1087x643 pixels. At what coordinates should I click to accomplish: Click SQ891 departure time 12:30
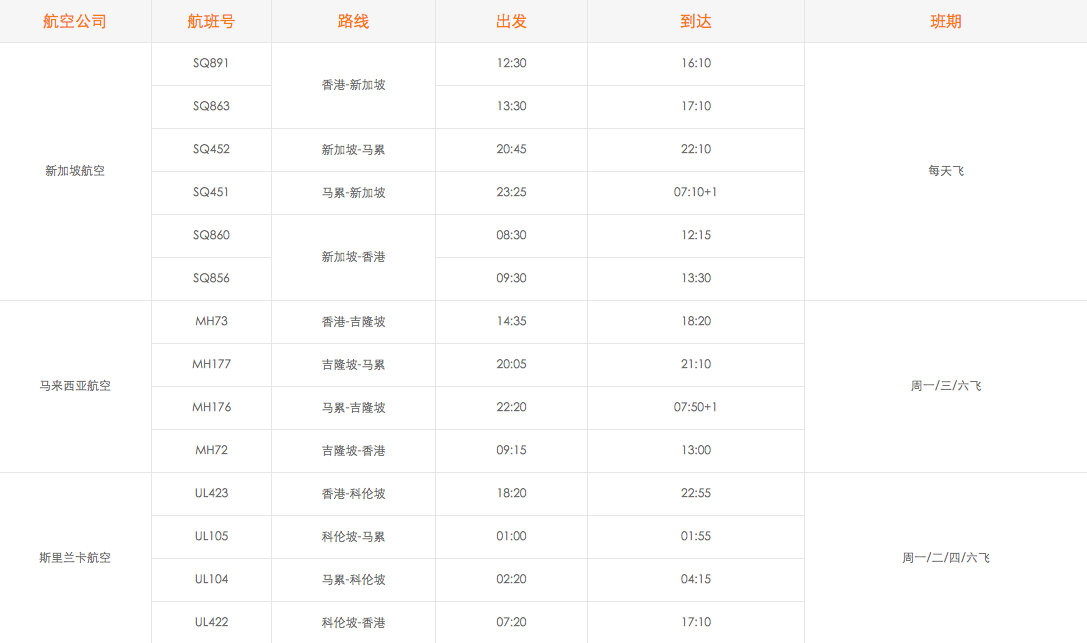(x=512, y=63)
